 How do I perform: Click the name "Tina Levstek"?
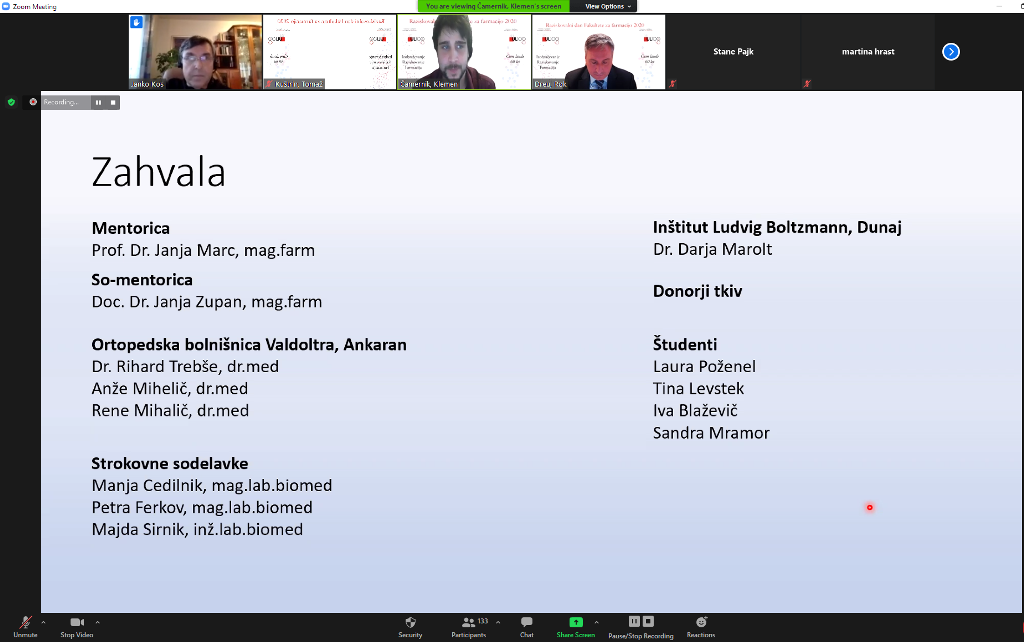coord(699,389)
